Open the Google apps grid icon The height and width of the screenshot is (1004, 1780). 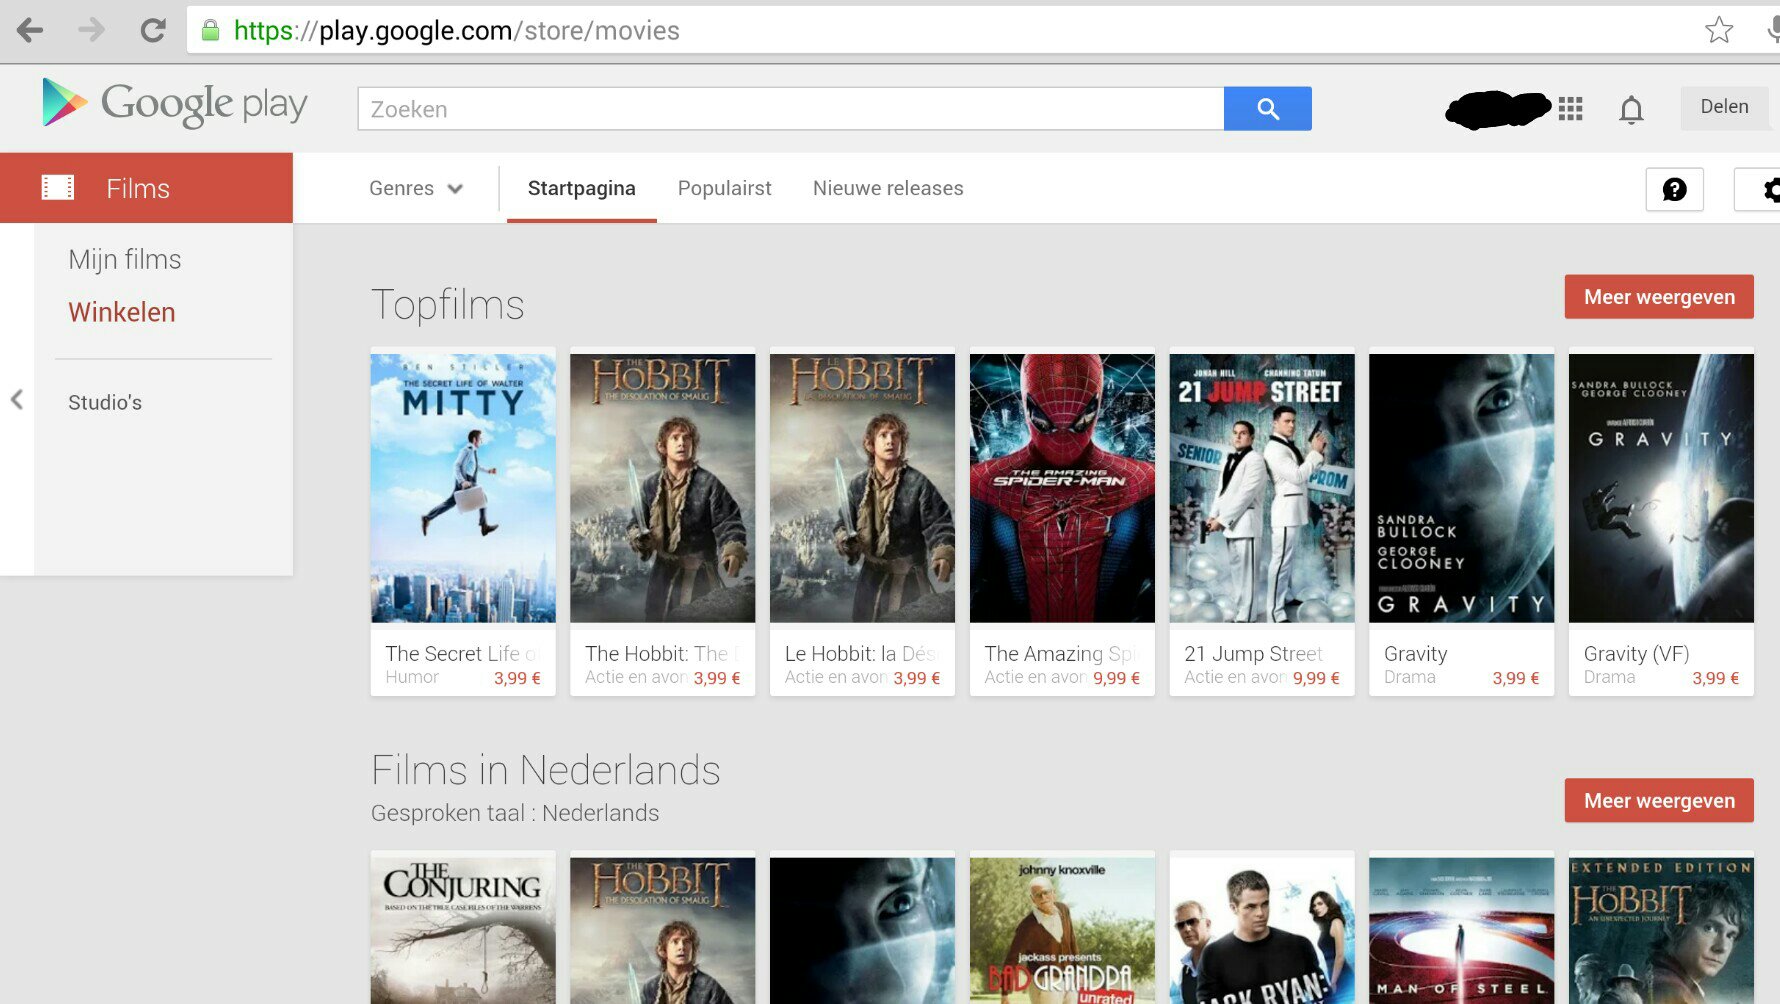(1570, 109)
